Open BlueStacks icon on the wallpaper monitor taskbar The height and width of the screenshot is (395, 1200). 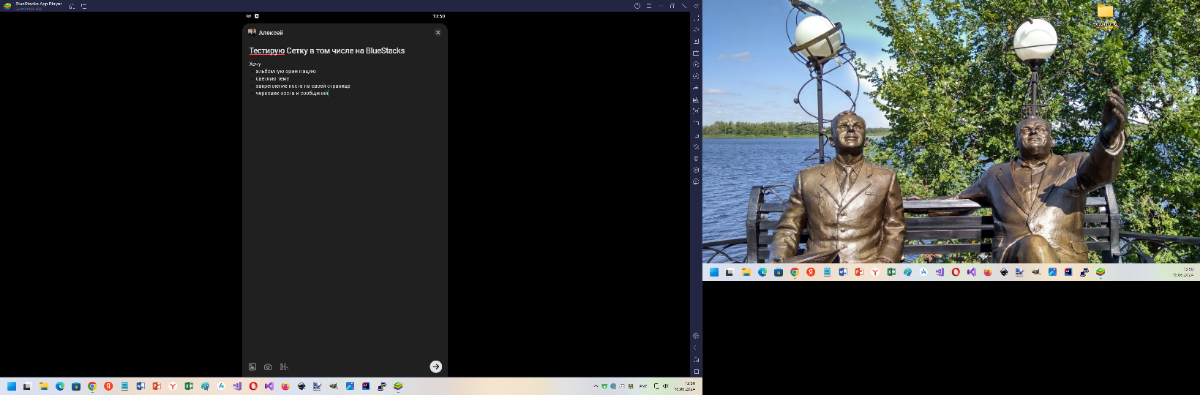(x=1100, y=272)
